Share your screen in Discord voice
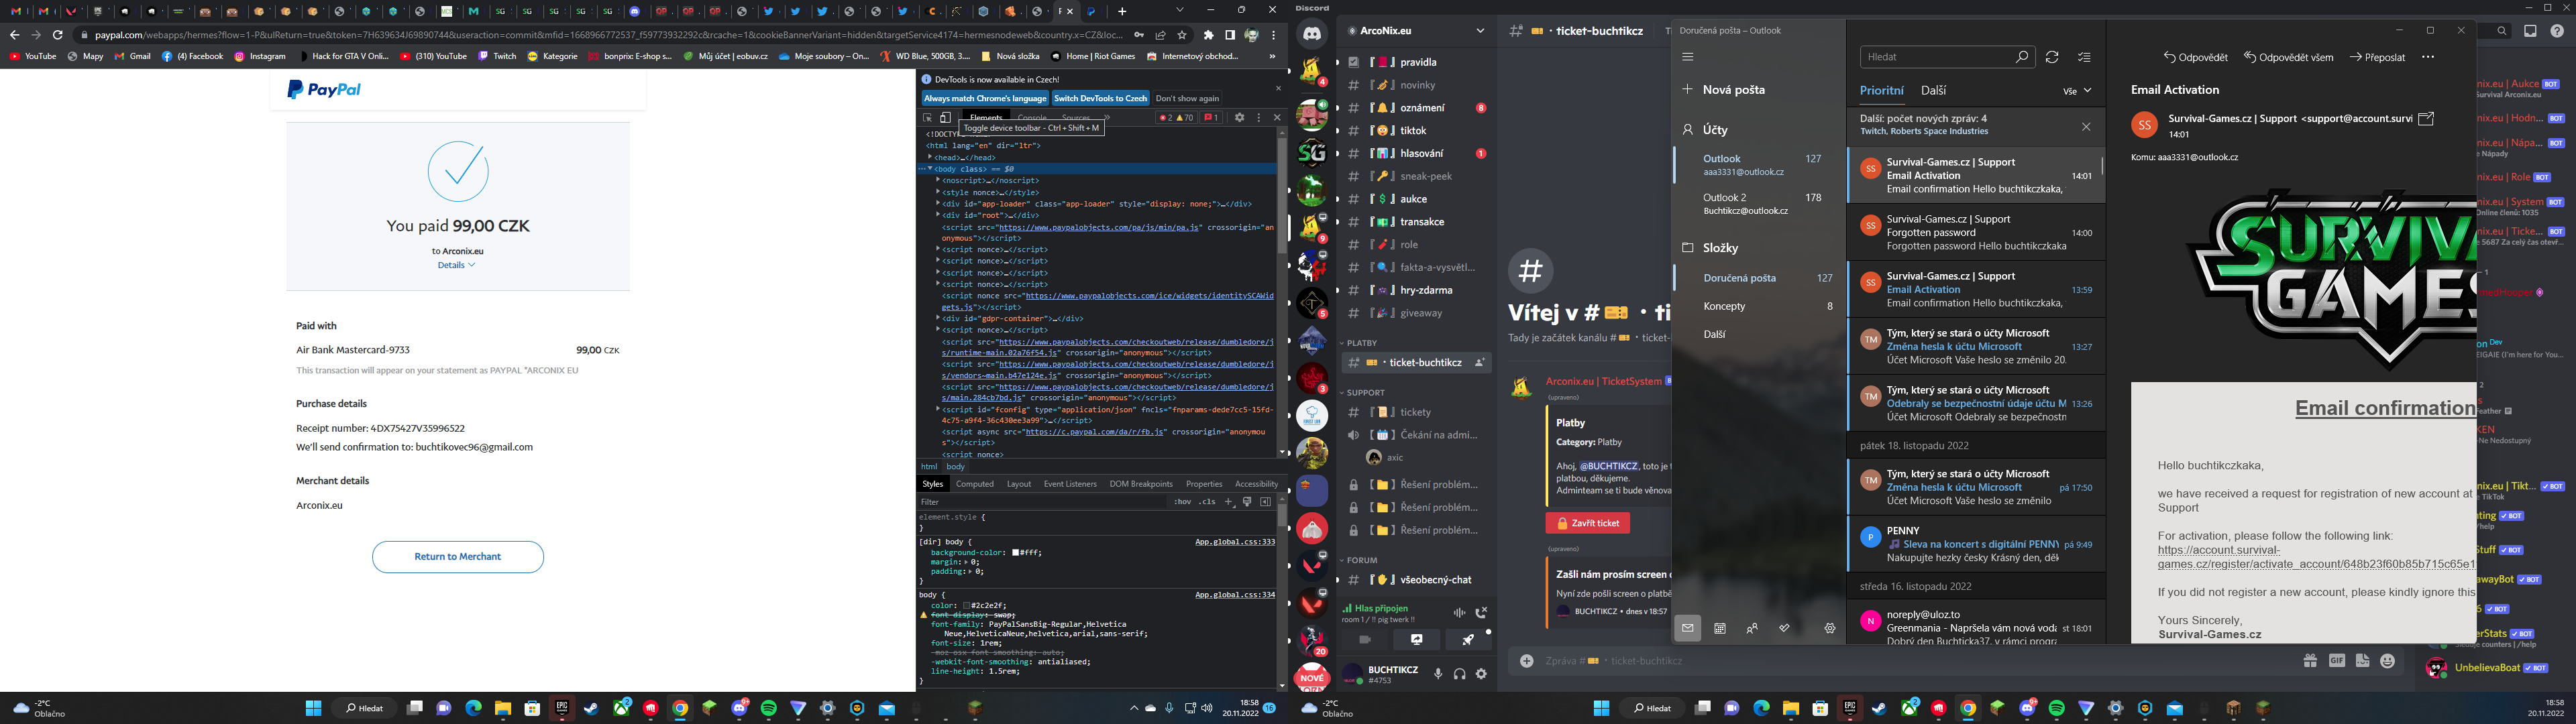2576x724 pixels. point(1417,639)
